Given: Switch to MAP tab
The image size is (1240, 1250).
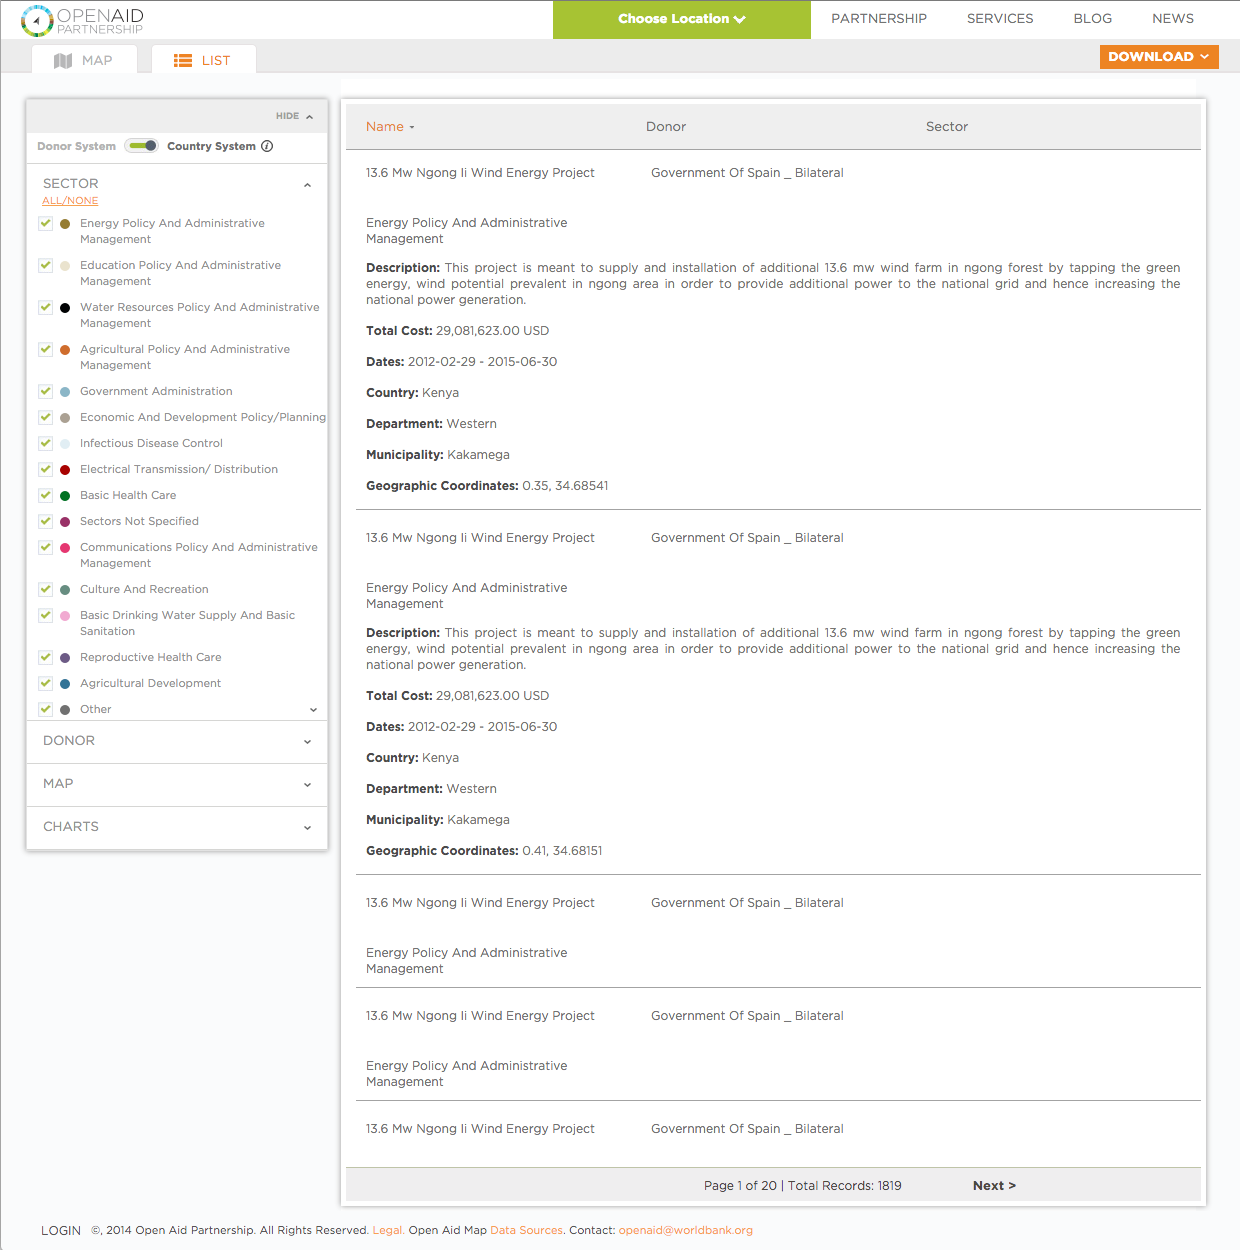Looking at the screenshot, I should coord(84,60).
